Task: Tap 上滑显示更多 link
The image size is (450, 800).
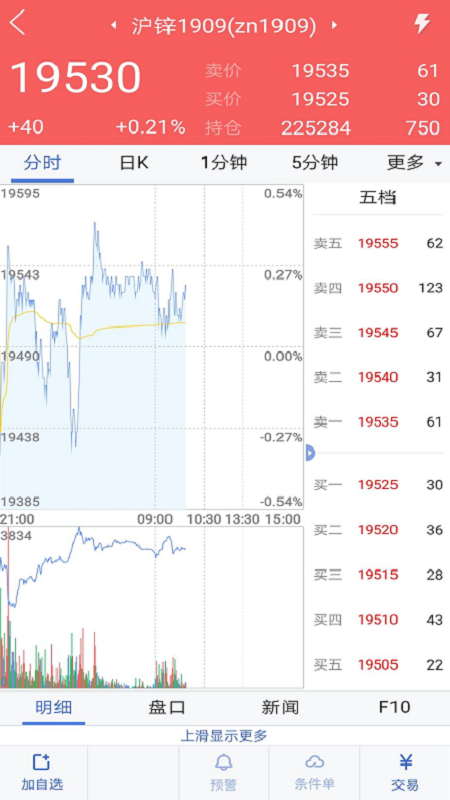Action: pyautogui.click(x=224, y=736)
